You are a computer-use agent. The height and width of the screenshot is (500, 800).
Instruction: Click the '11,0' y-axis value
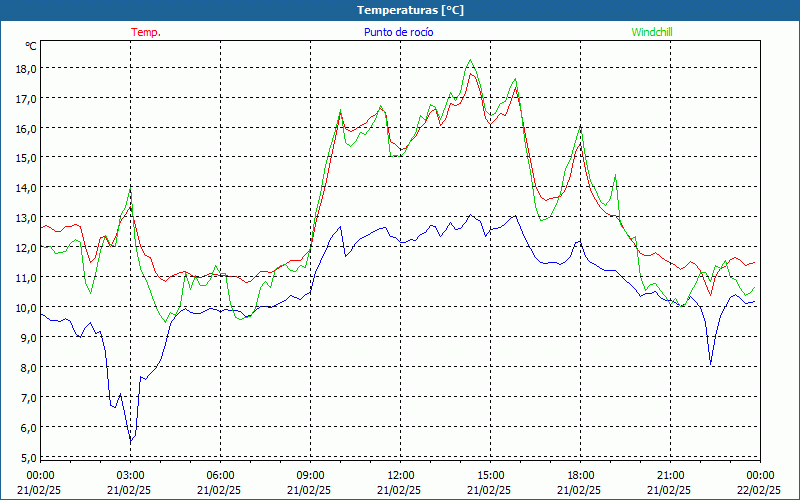click(26, 278)
